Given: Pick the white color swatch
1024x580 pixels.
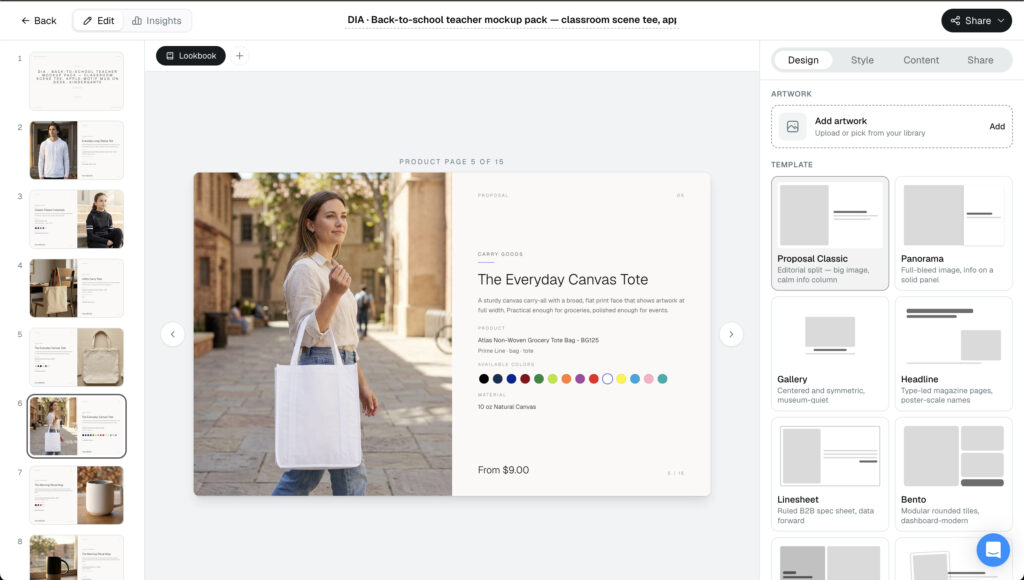Looking at the screenshot, I should pos(607,379).
